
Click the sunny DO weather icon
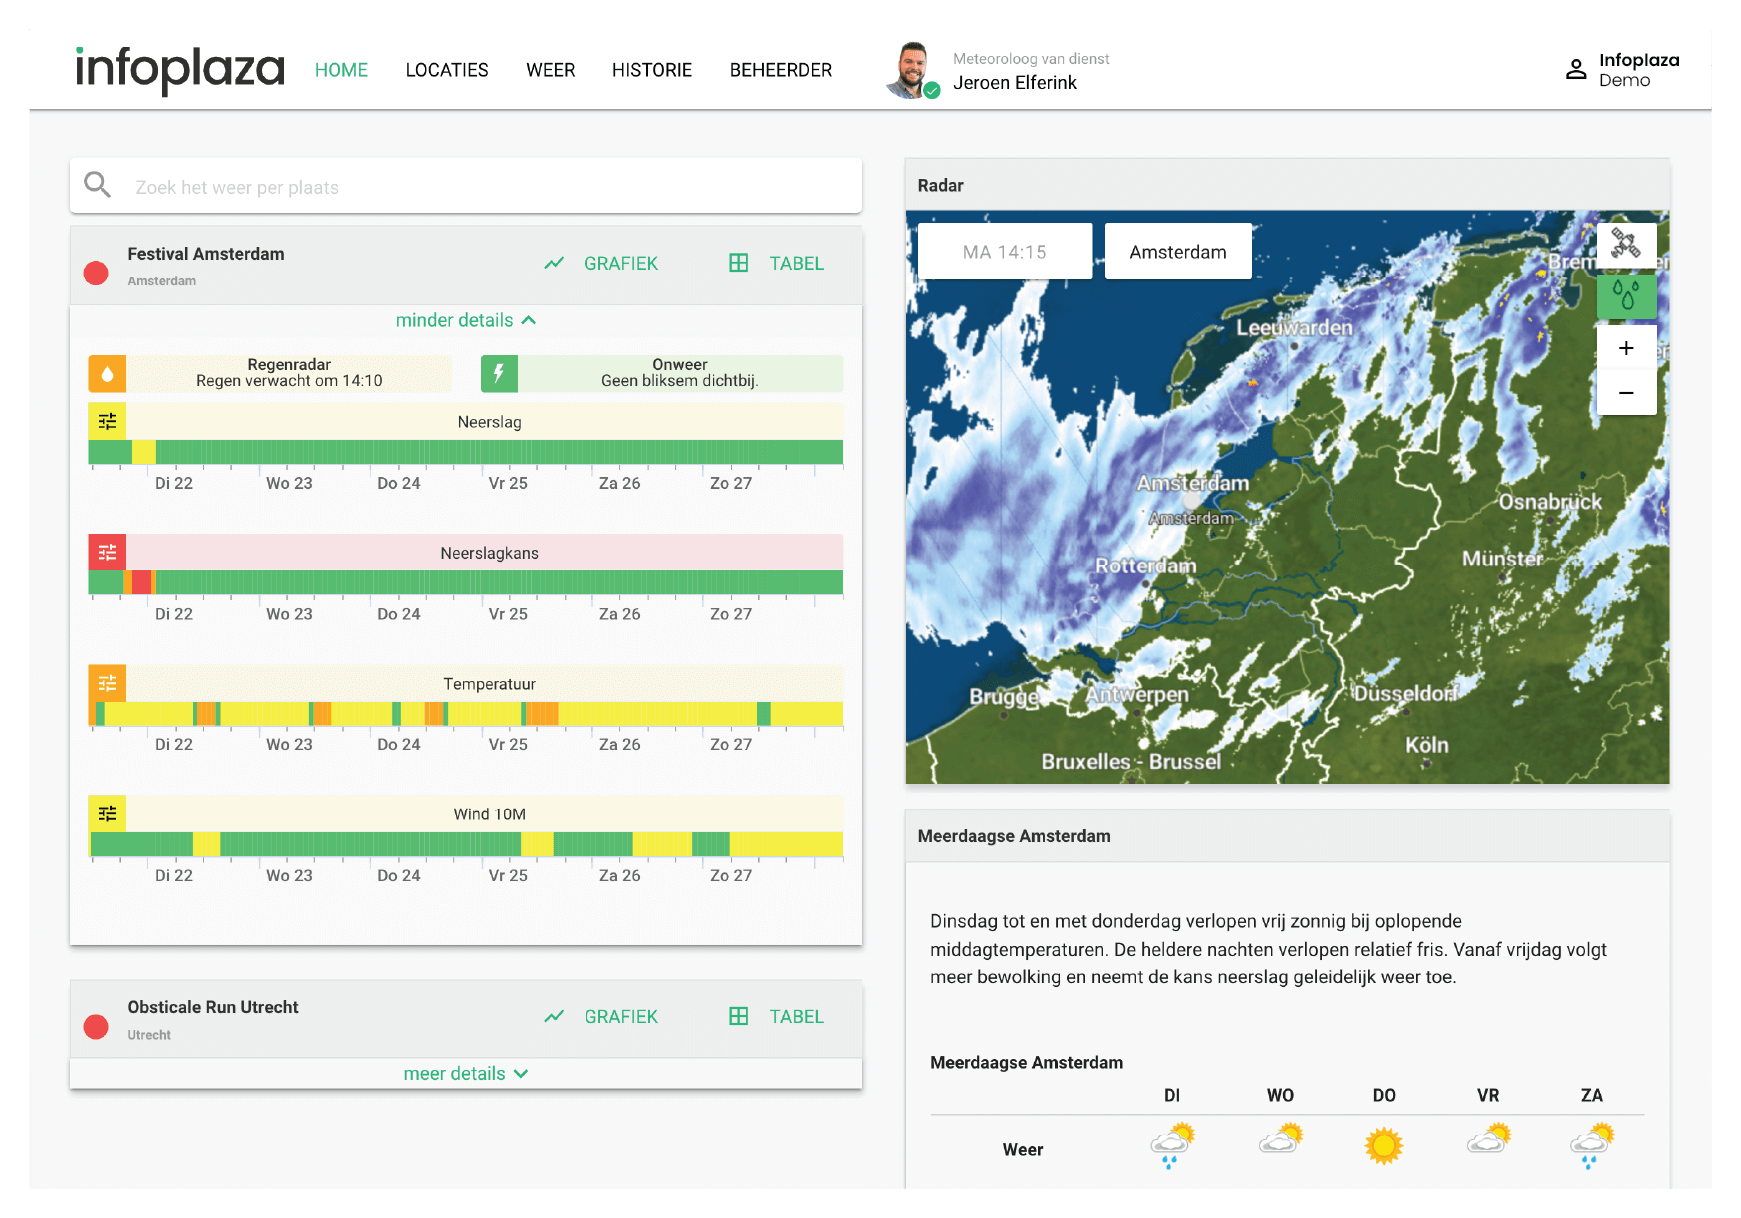(x=1384, y=1146)
